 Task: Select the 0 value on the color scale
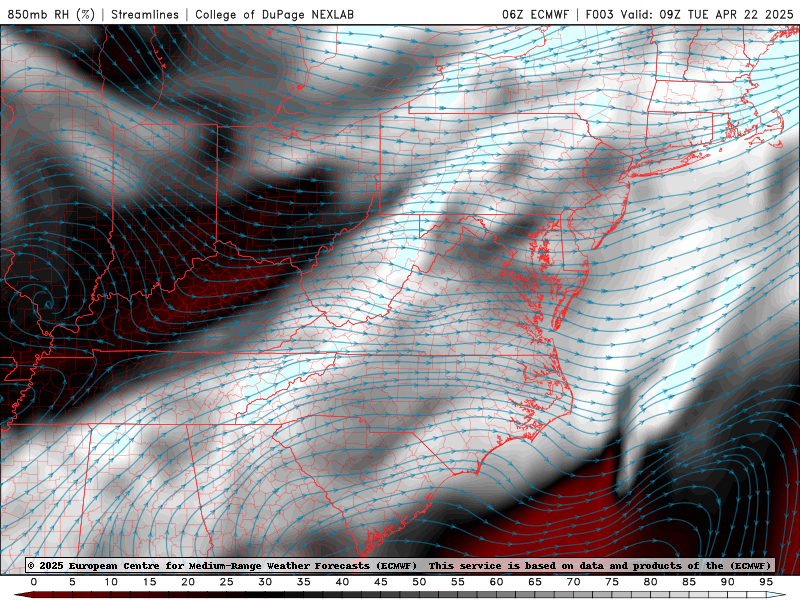click(34, 582)
